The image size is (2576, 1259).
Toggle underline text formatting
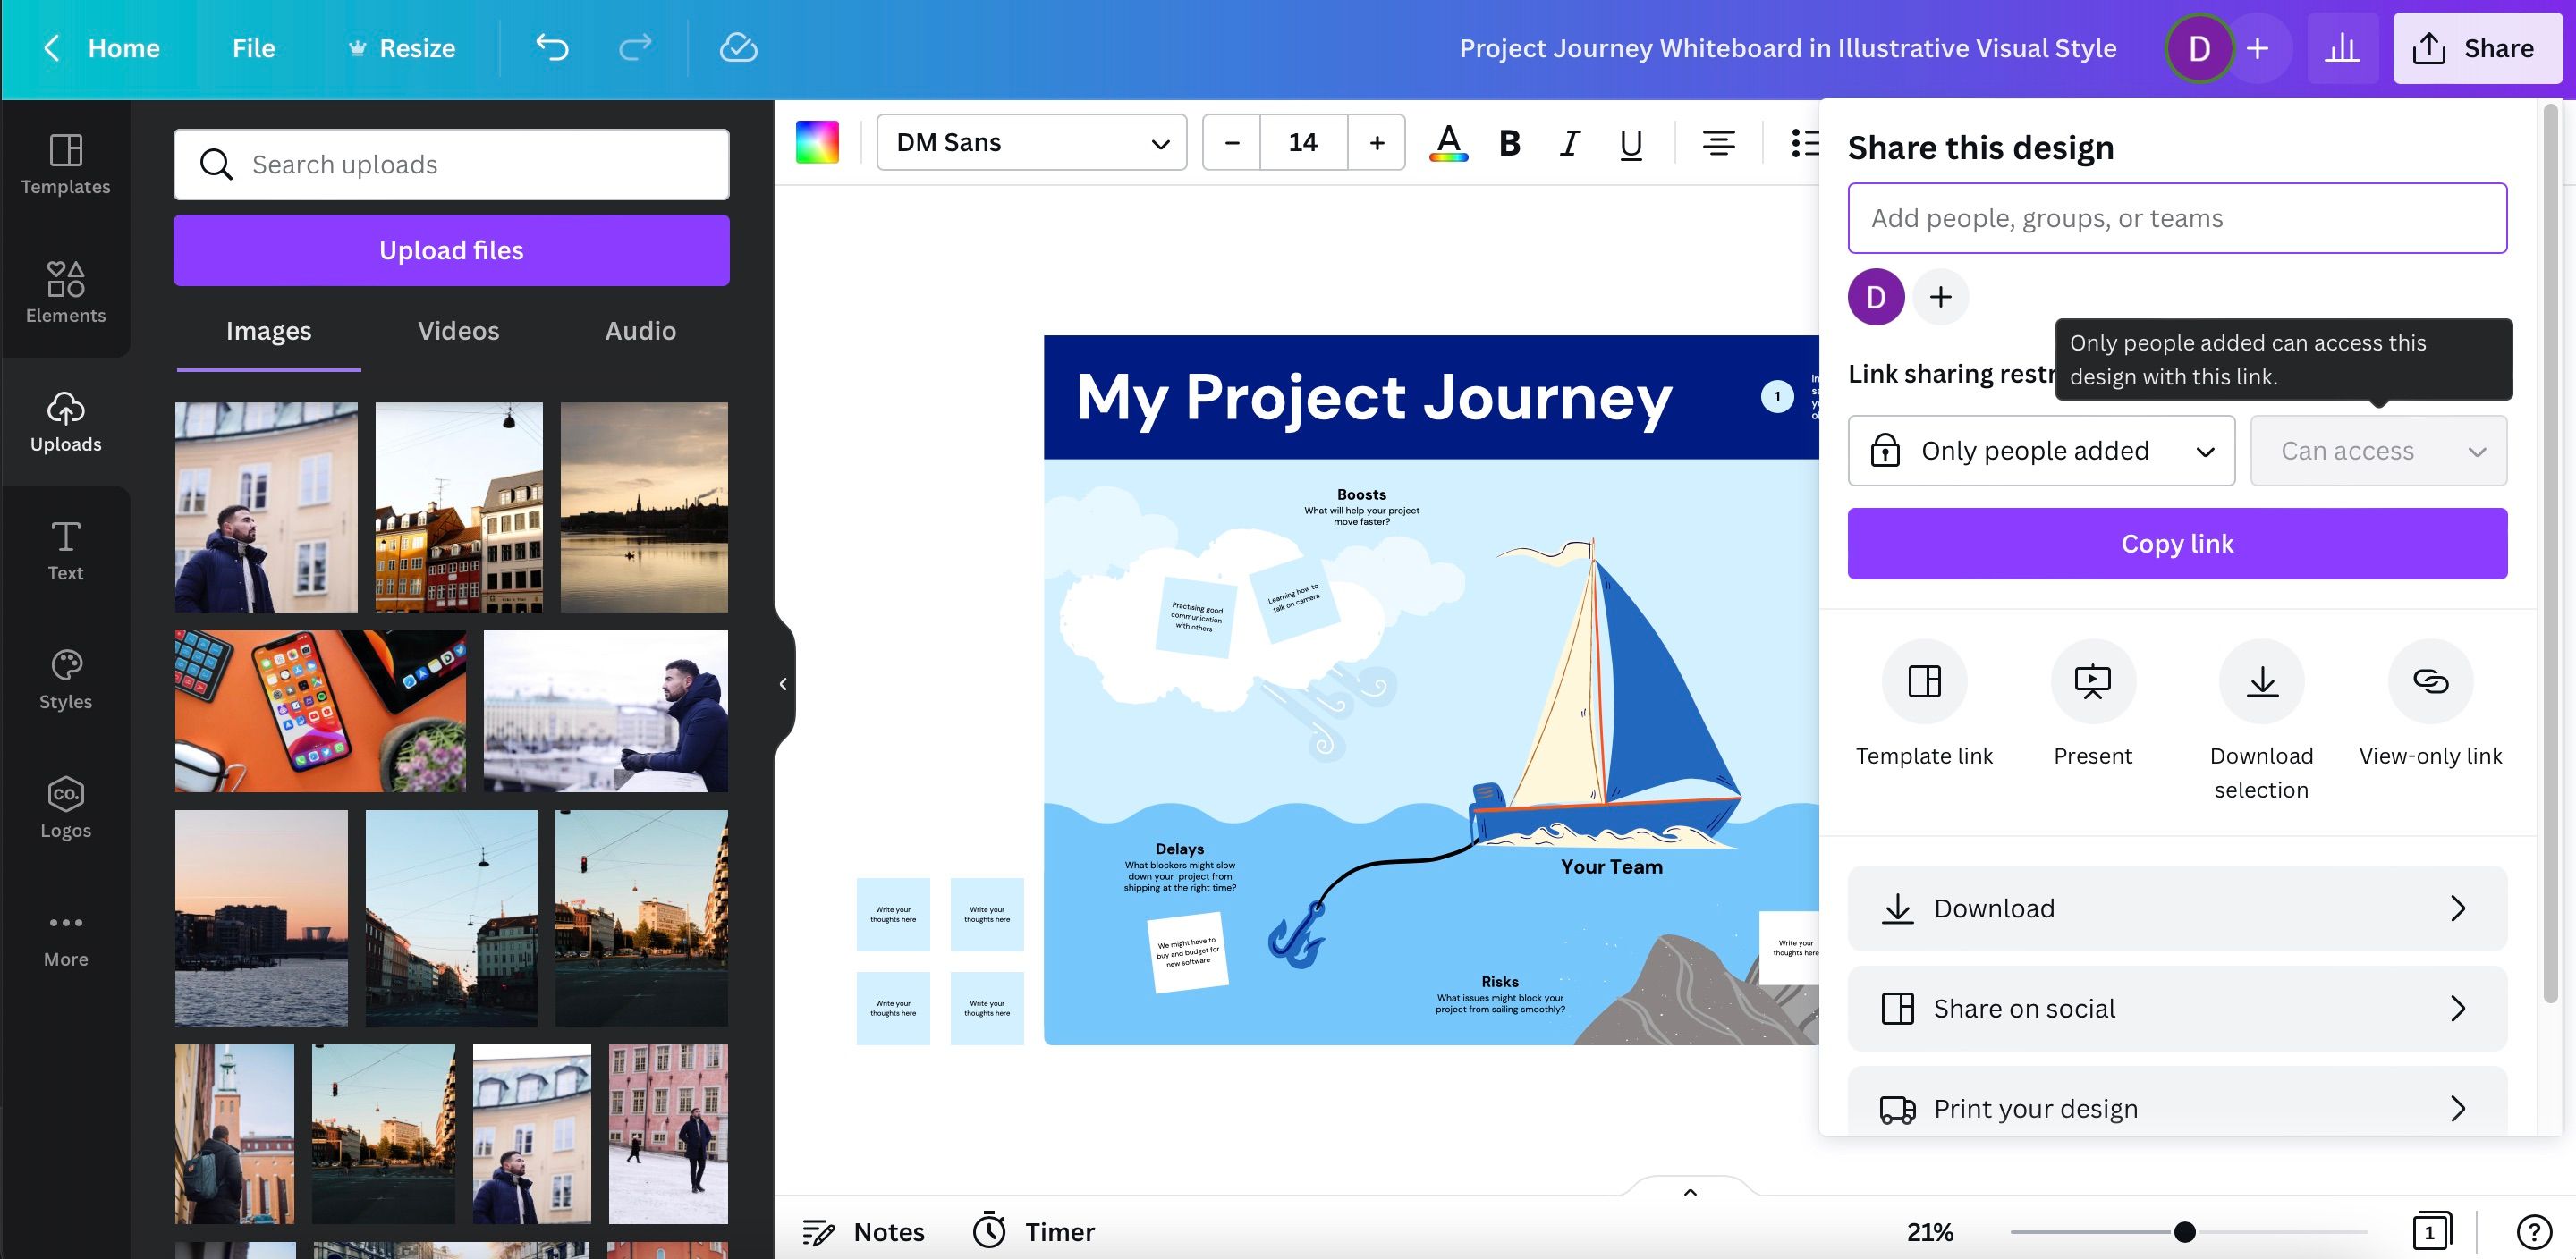tap(1630, 143)
